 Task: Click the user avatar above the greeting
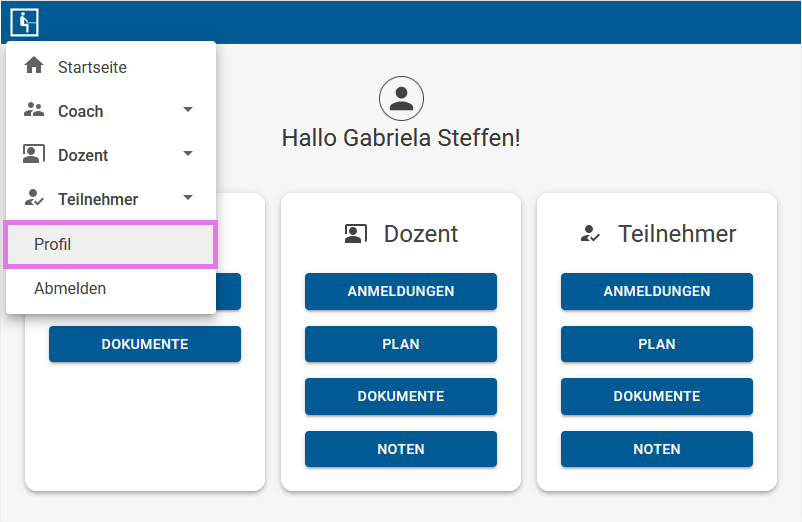click(401, 98)
